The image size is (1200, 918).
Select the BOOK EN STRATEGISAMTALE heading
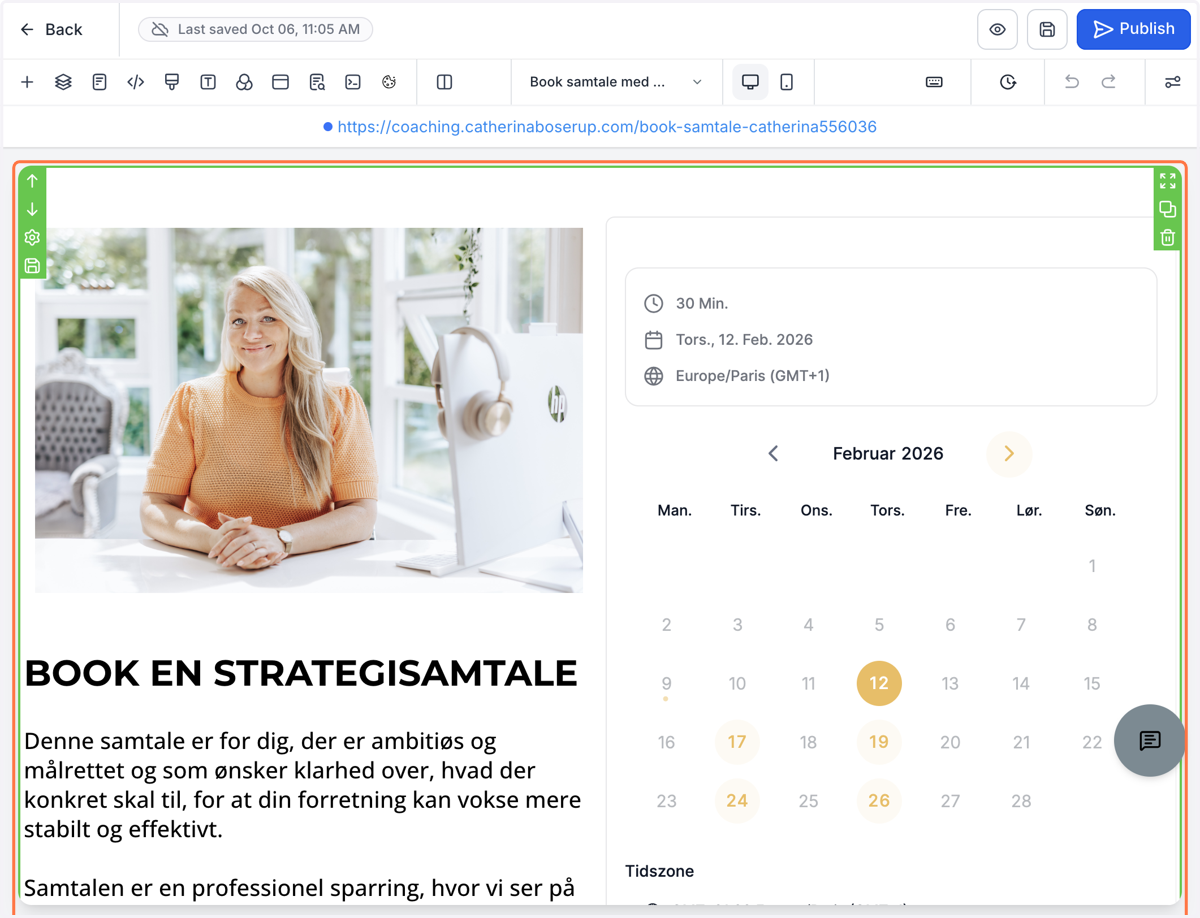[301, 673]
